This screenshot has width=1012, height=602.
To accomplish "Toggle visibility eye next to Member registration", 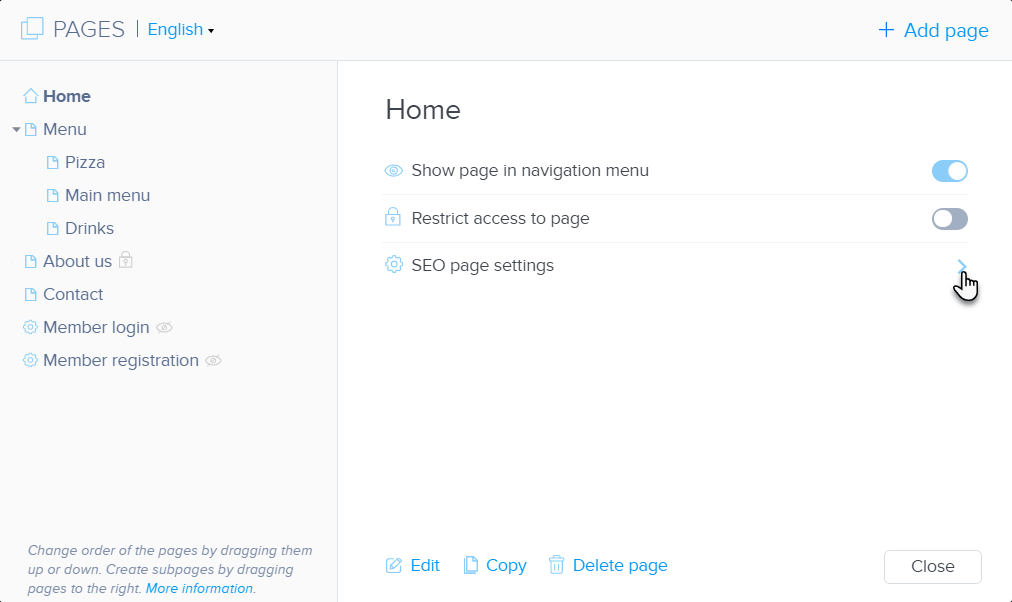I will click(x=213, y=361).
